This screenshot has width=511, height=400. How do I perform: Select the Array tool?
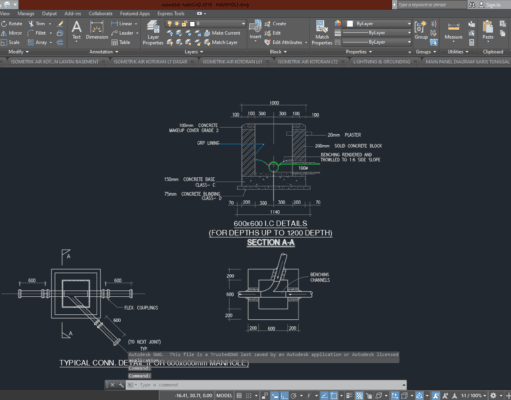coord(37,42)
